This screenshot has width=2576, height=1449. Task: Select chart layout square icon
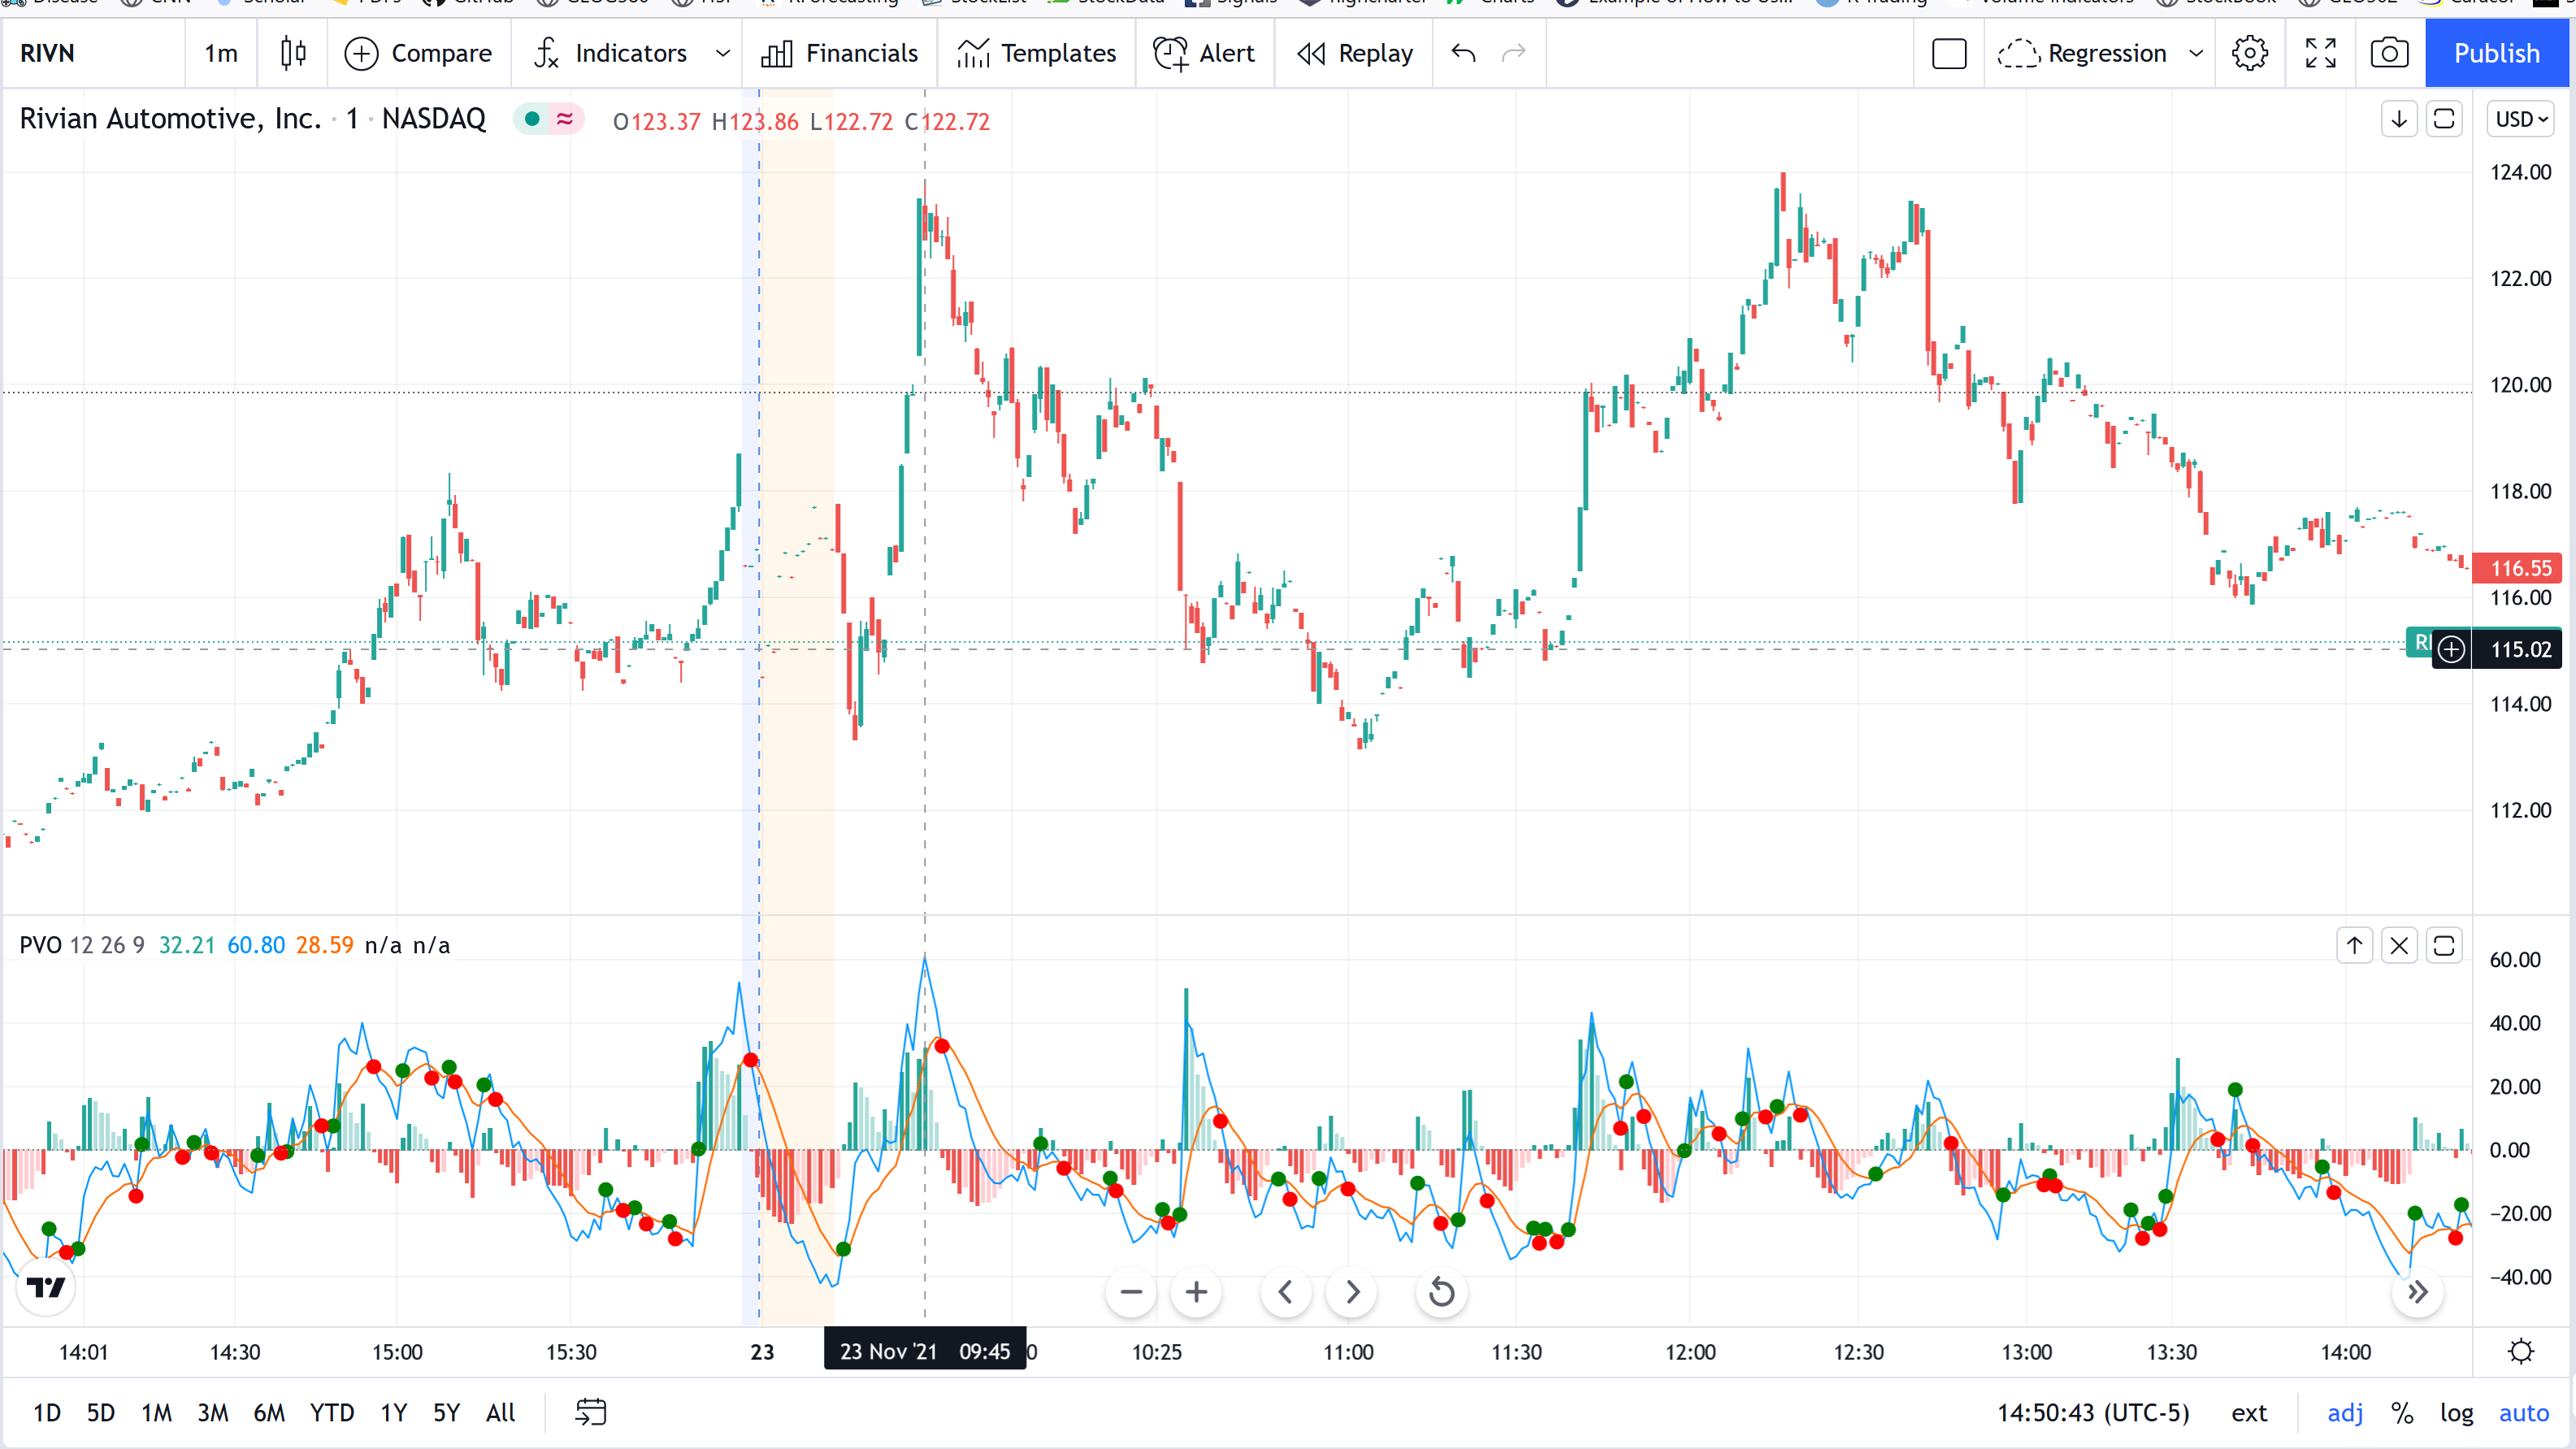(x=1949, y=53)
